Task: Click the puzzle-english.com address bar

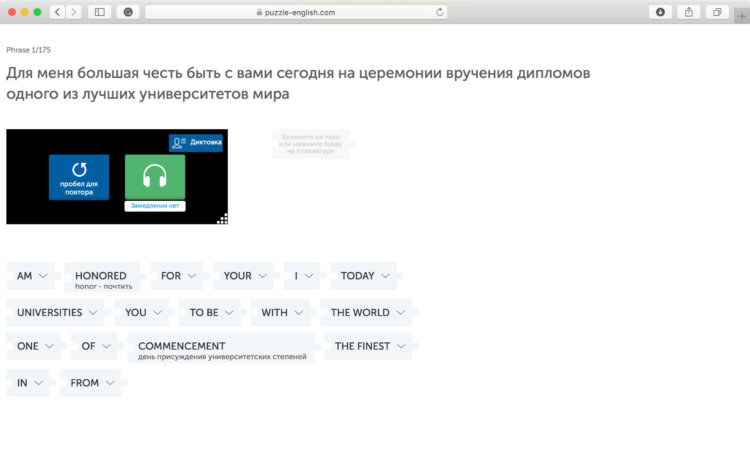Action: [296, 12]
